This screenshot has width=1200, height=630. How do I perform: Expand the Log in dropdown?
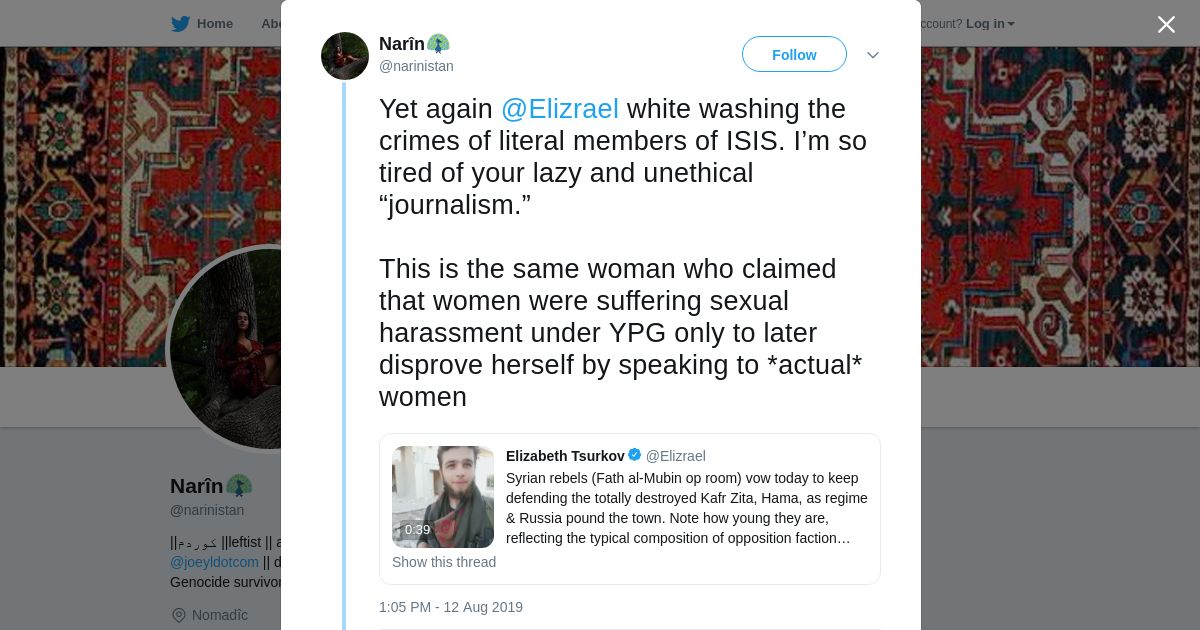[989, 24]
